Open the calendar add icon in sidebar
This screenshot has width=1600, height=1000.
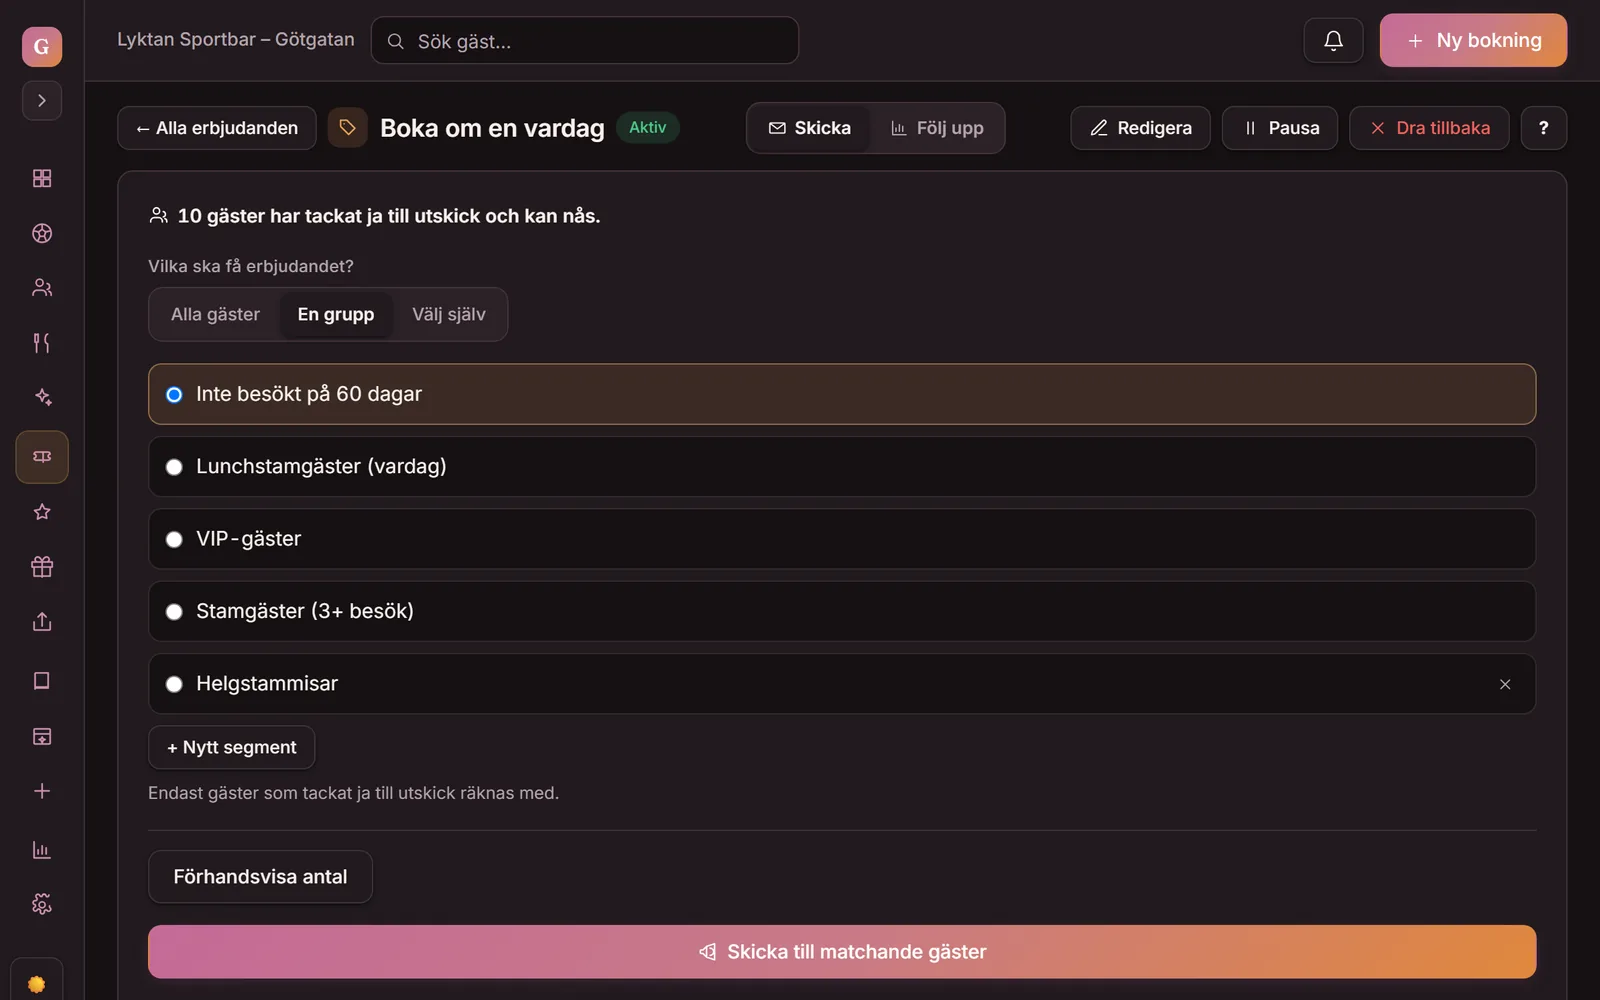tap(42, 736)
